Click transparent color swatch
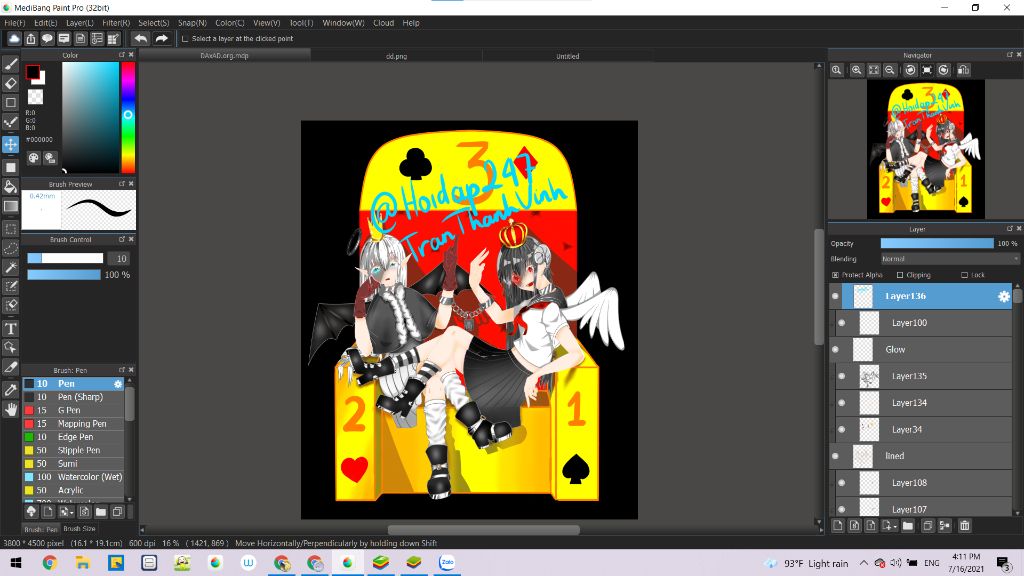 35,97
